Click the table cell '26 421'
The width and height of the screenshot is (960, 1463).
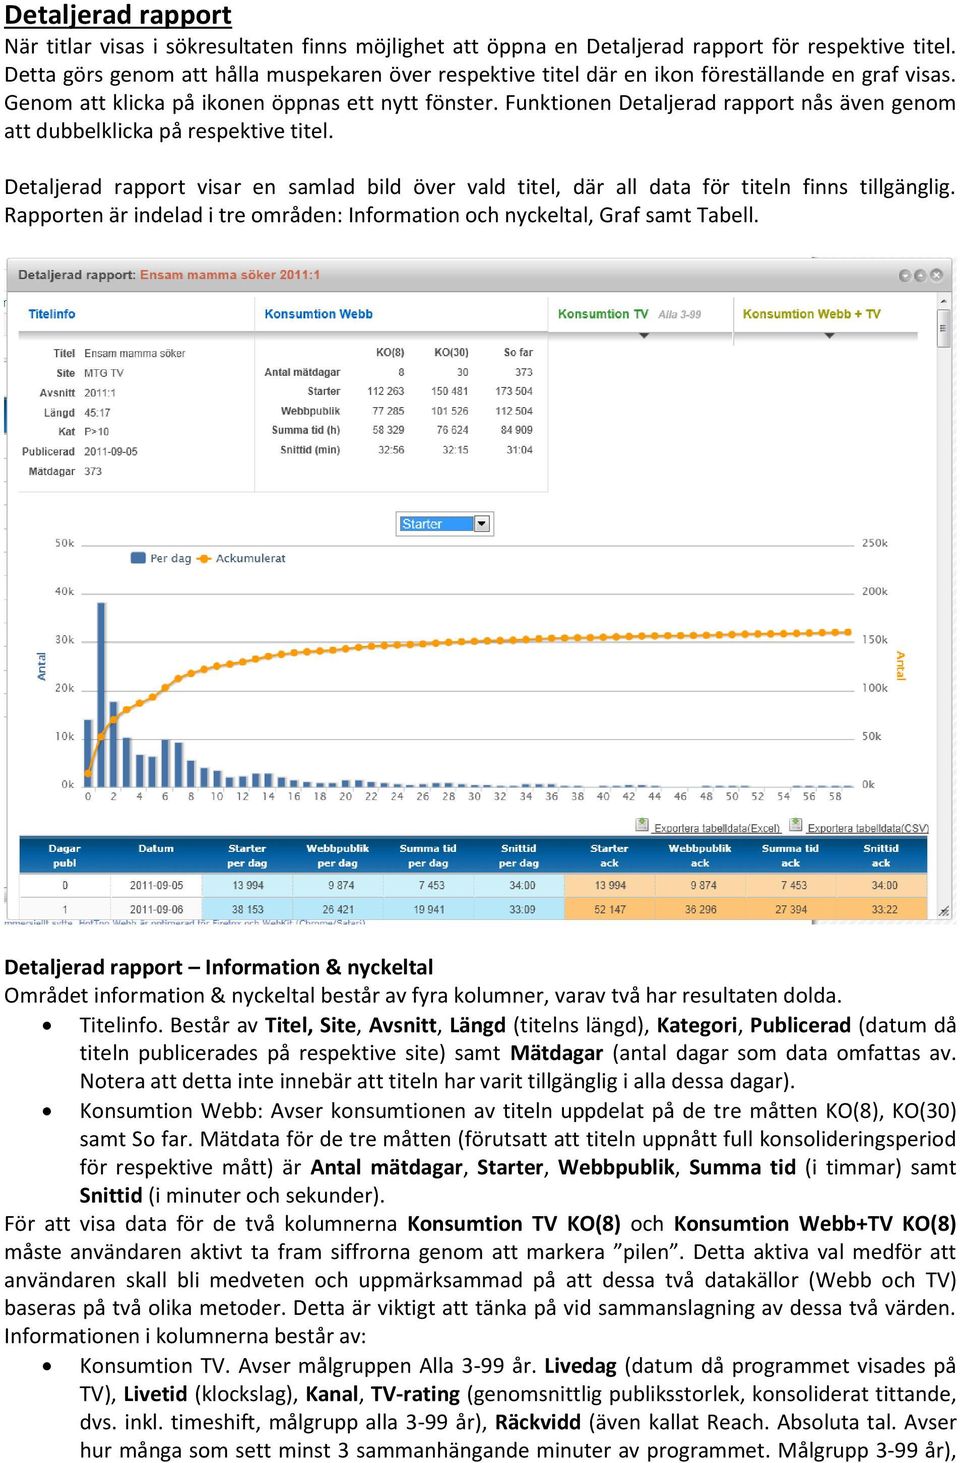(338, 910)
